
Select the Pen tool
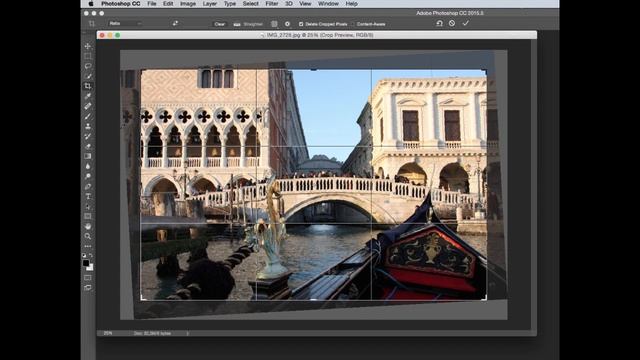(x=88, y=186)
